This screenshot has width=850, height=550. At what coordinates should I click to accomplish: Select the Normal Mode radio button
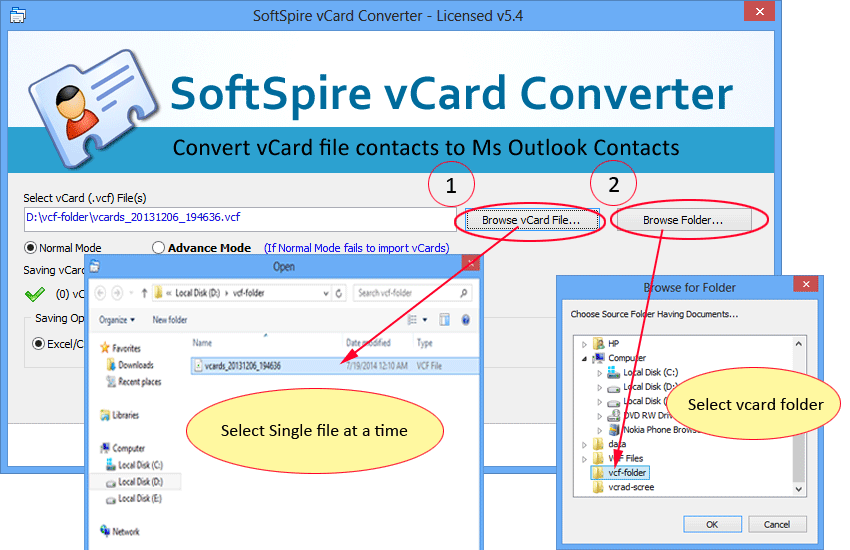point(31,248)
